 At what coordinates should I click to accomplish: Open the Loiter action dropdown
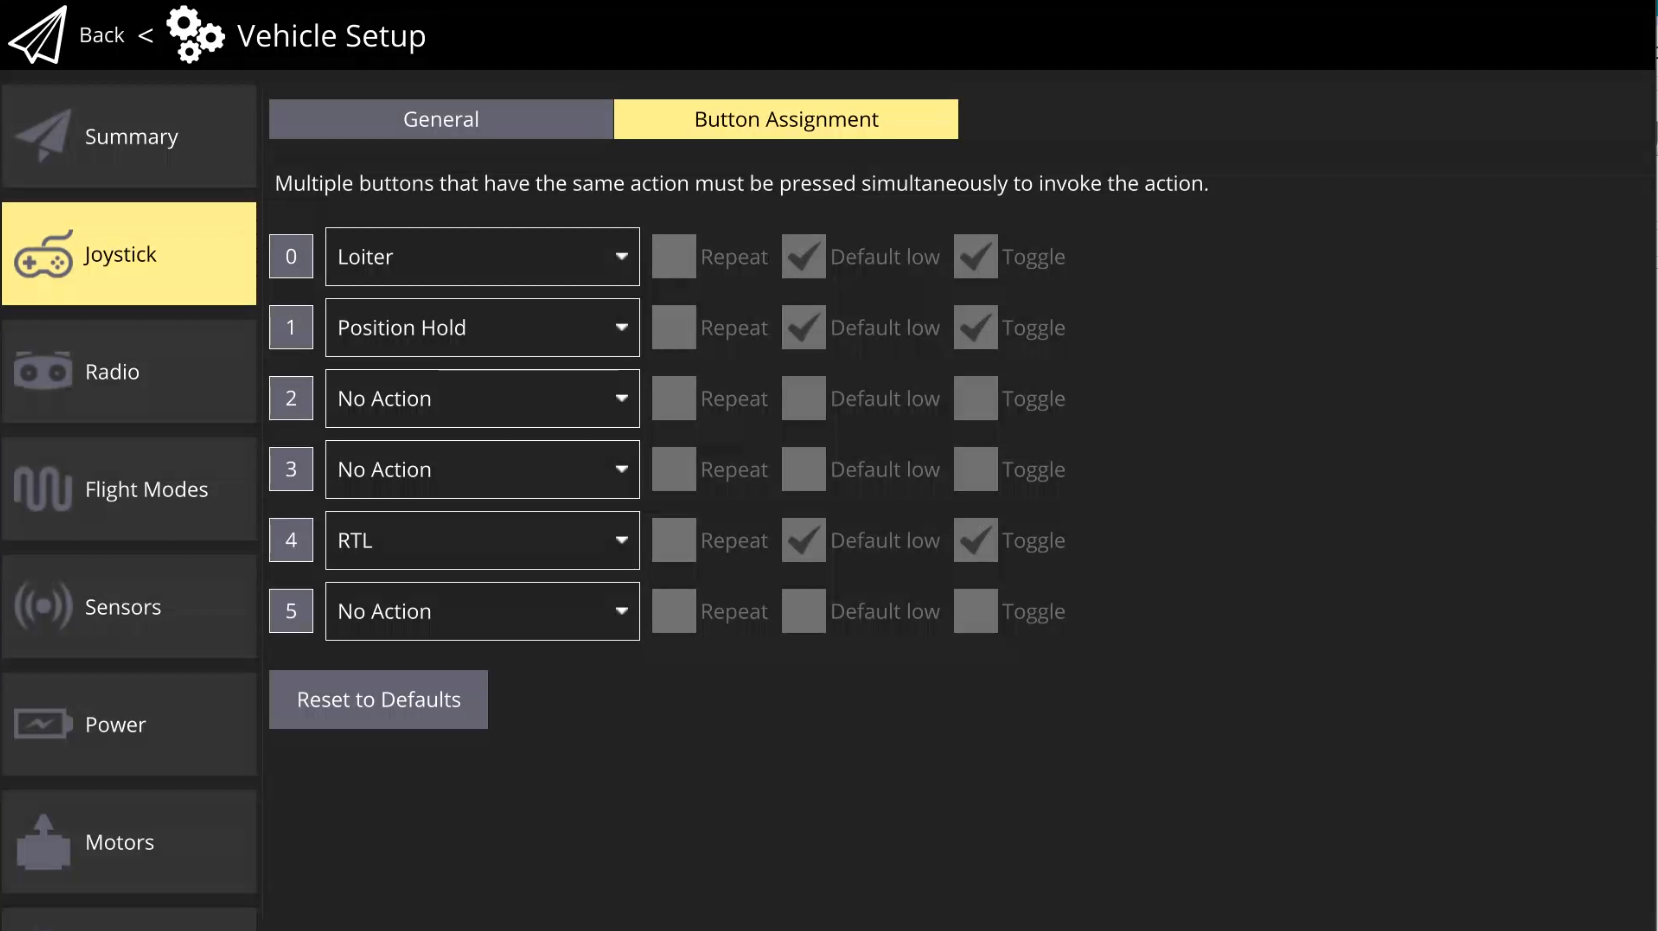tap(482, 257)
